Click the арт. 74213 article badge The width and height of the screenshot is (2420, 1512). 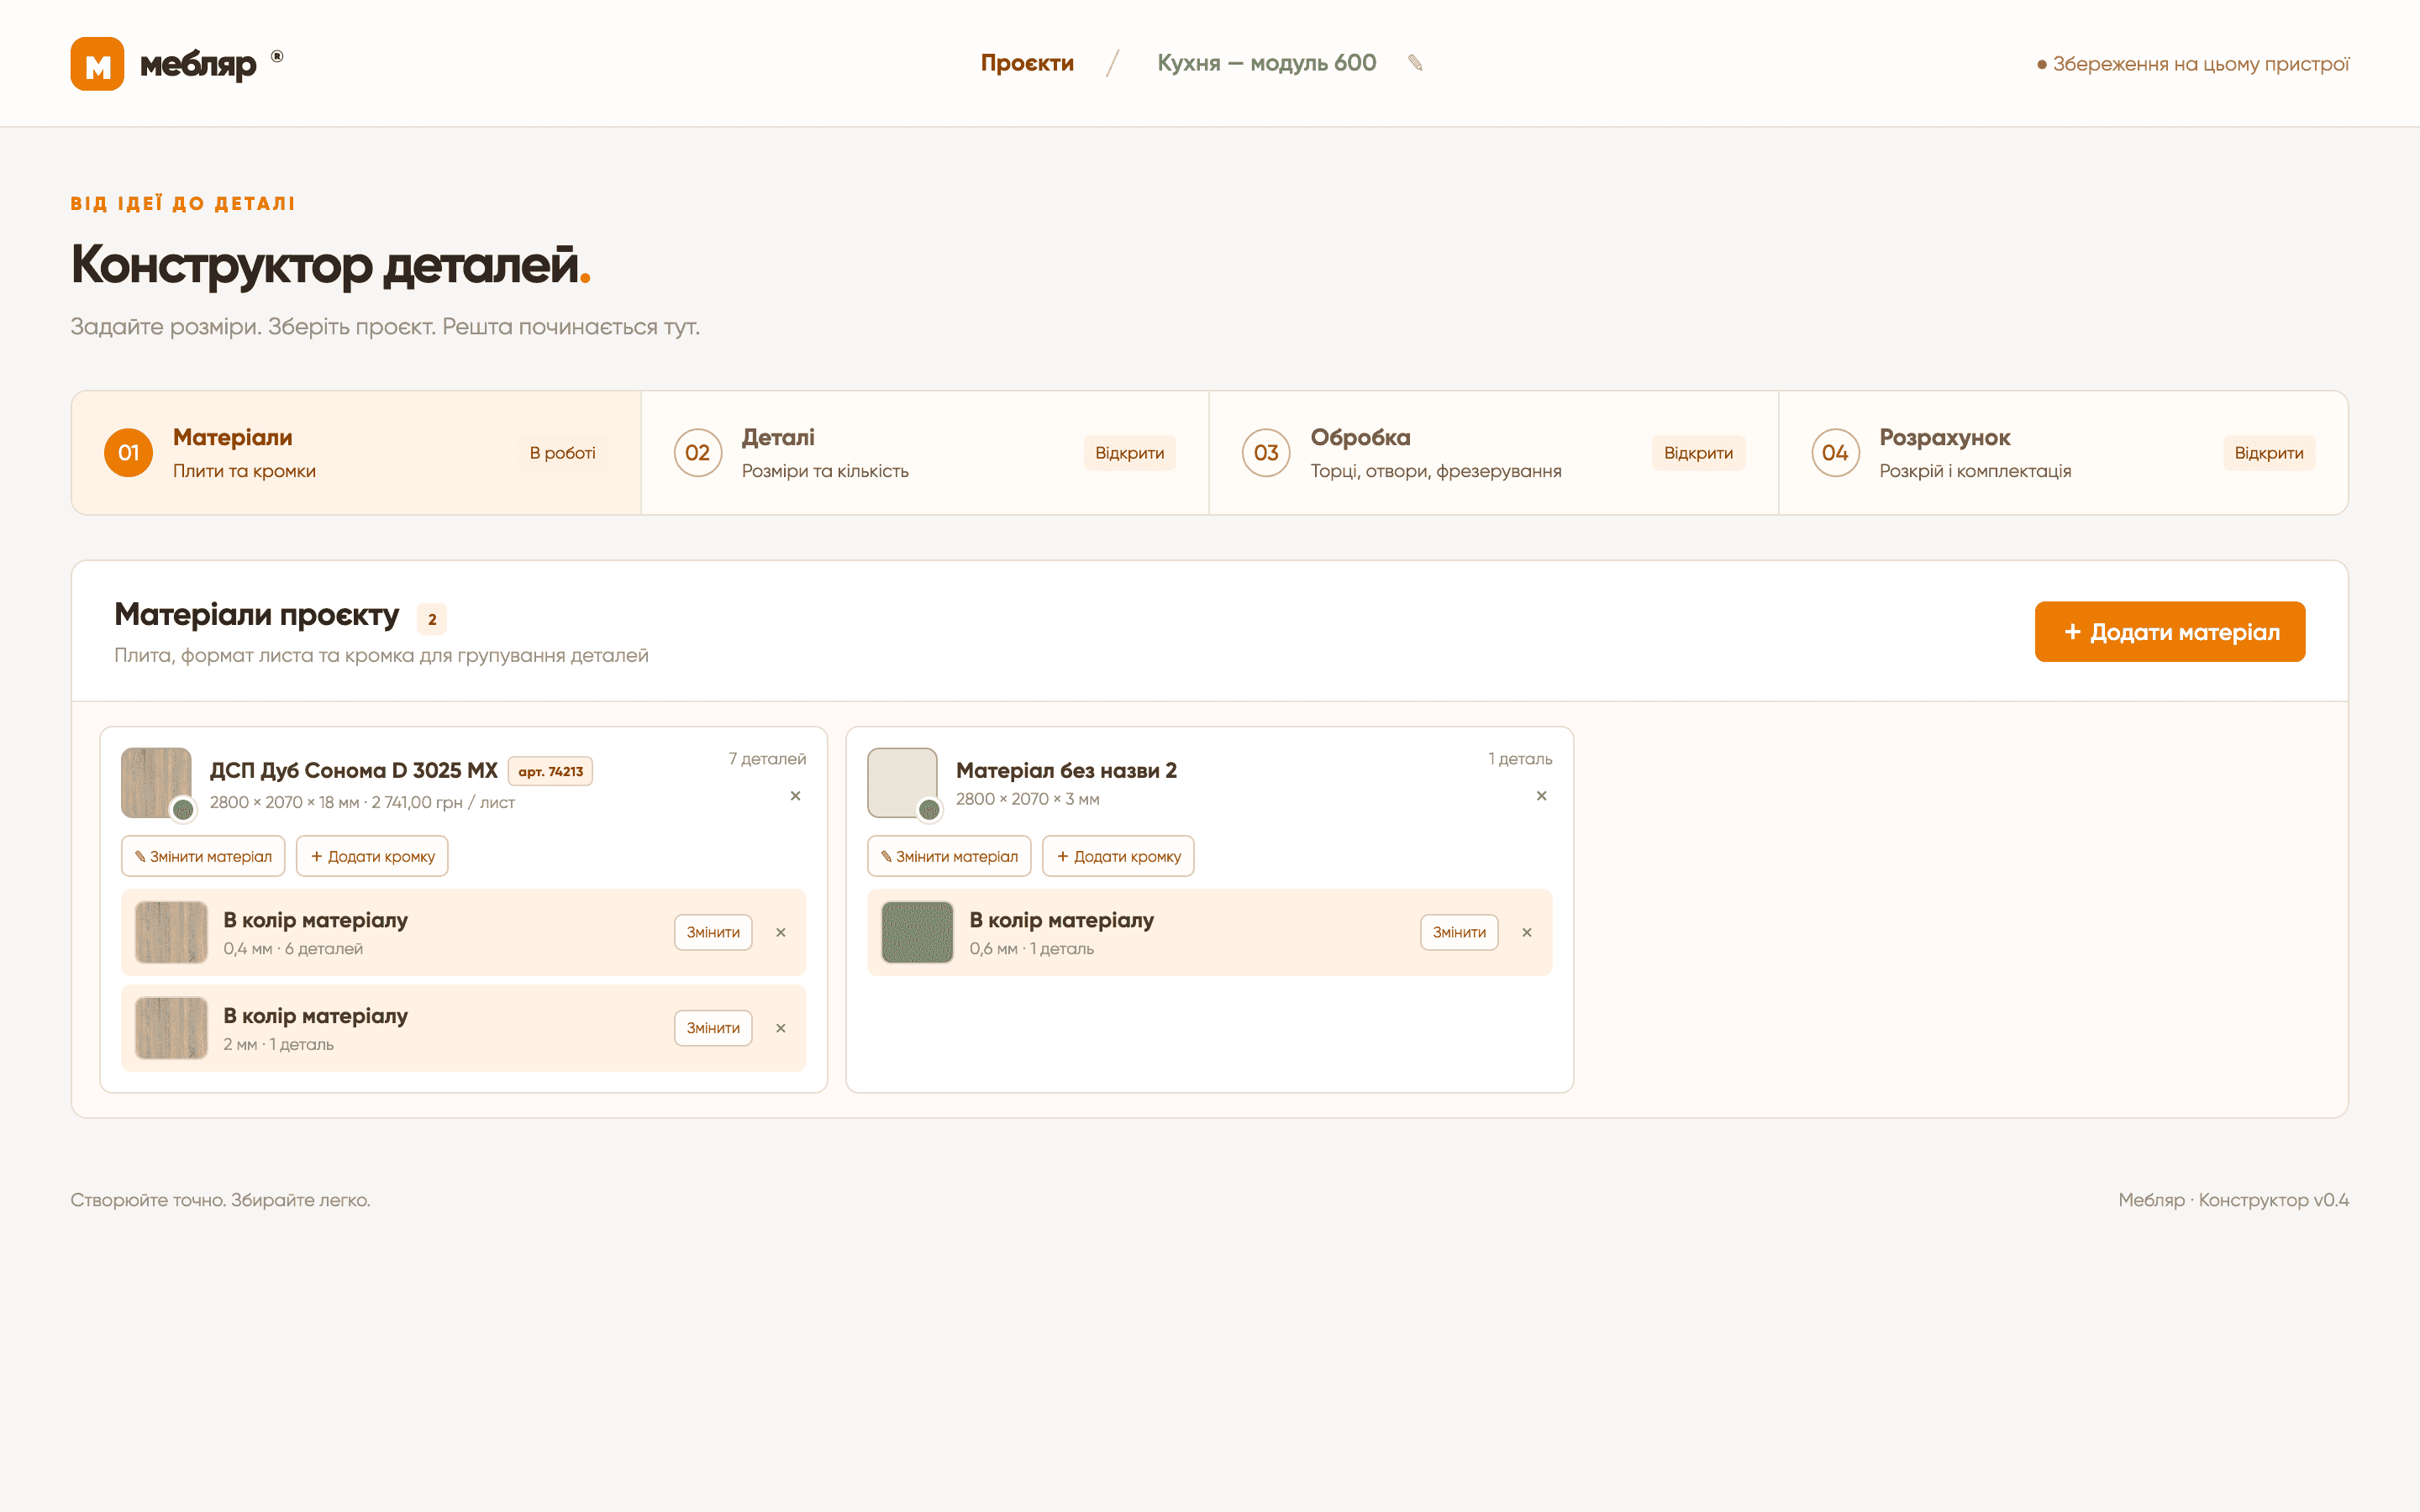(x=550, y=771)
